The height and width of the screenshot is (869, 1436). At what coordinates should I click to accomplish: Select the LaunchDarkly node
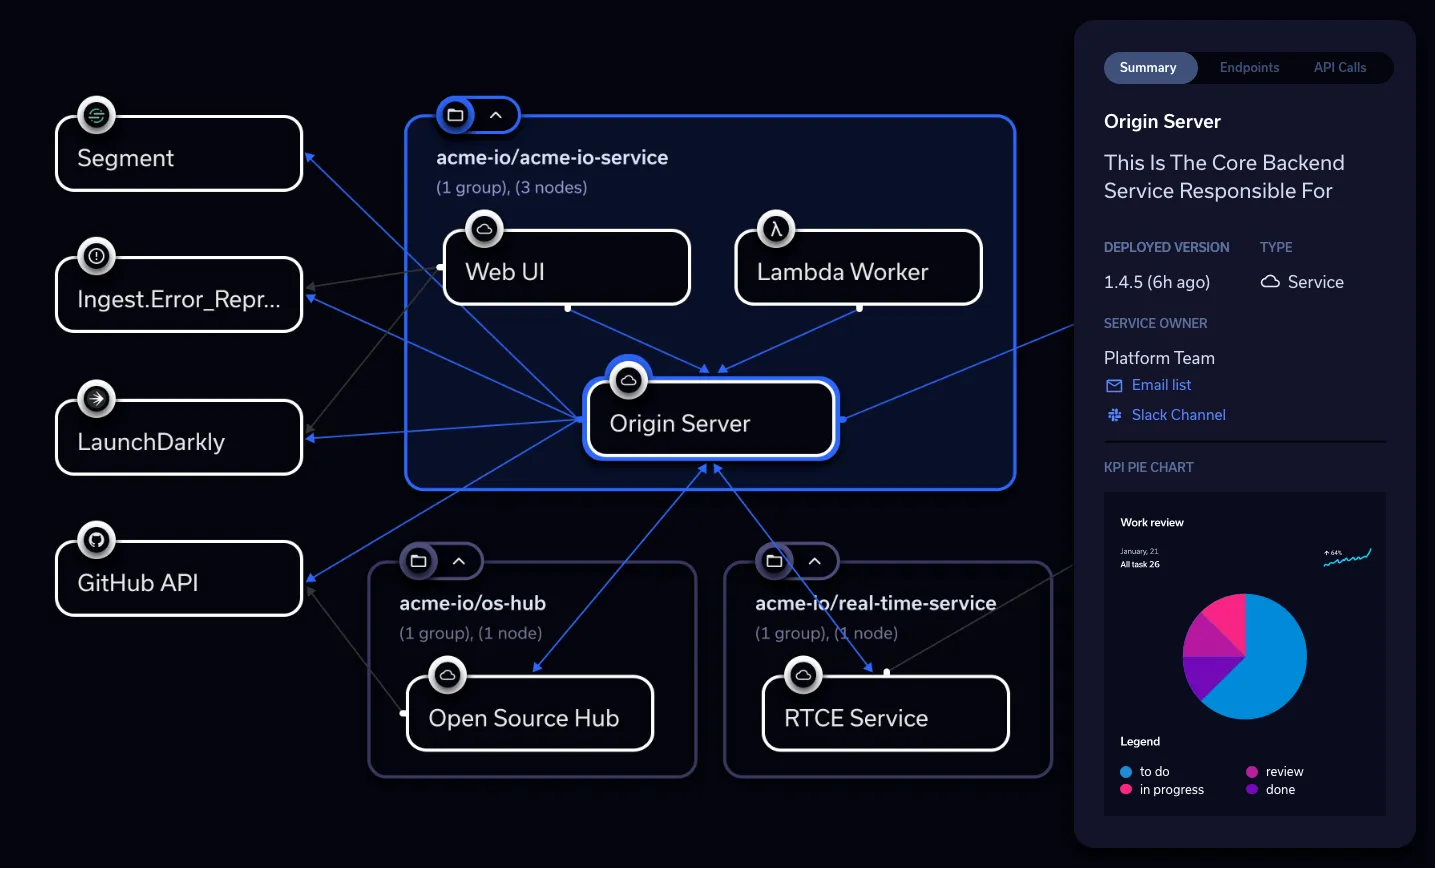click(x=179, y=437)
